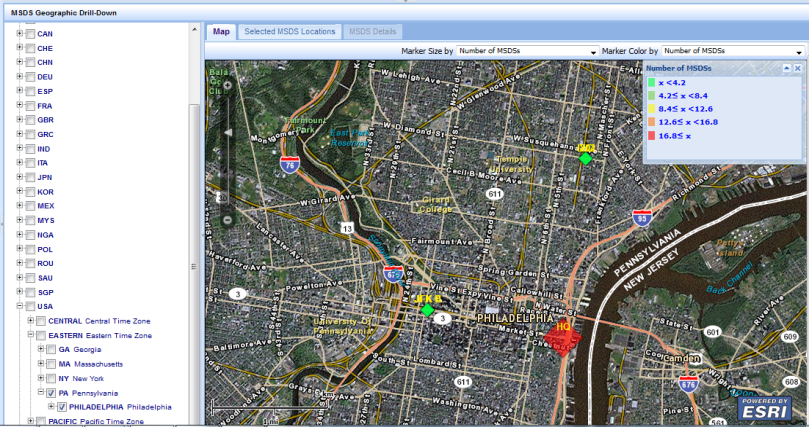Click the orange 12.6≤ x <16.8 swatch
The height and width of the screenshot is (427, 809).
tap(651, 122)
